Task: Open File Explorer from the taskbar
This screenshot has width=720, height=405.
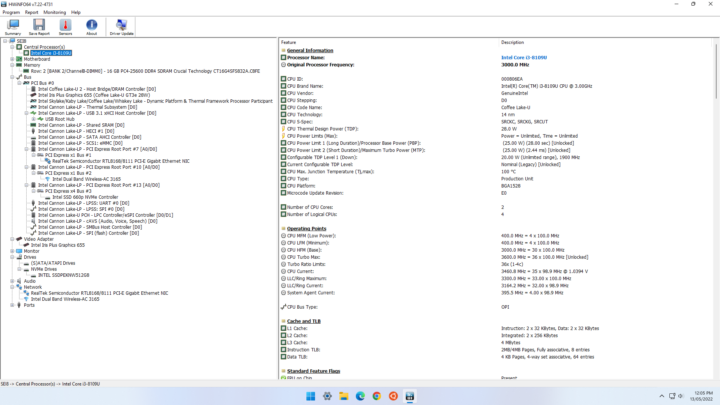Action: 343,396
